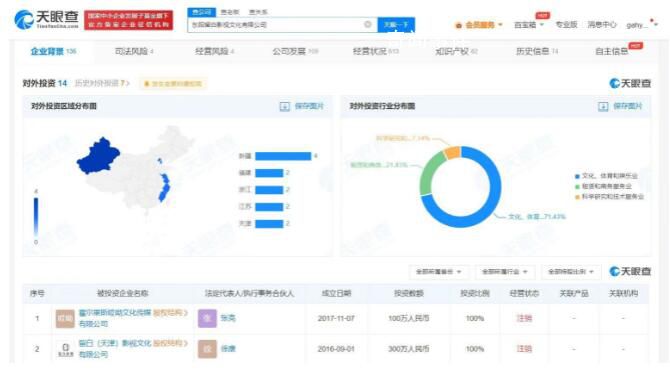Click the orange donut chart segment
The height and width of the screenshot is (387, 670).
452,152
